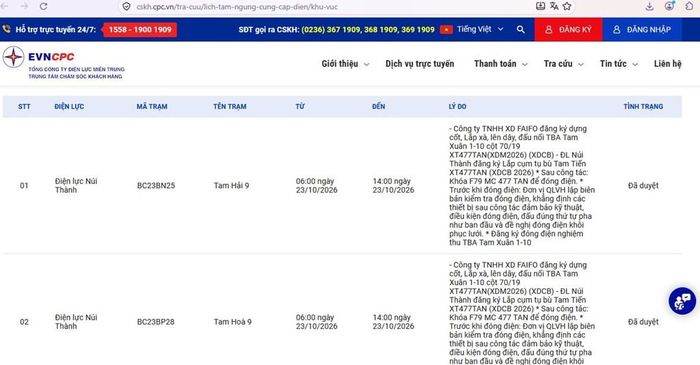Expand the Tin tức menu

(619, 64)
